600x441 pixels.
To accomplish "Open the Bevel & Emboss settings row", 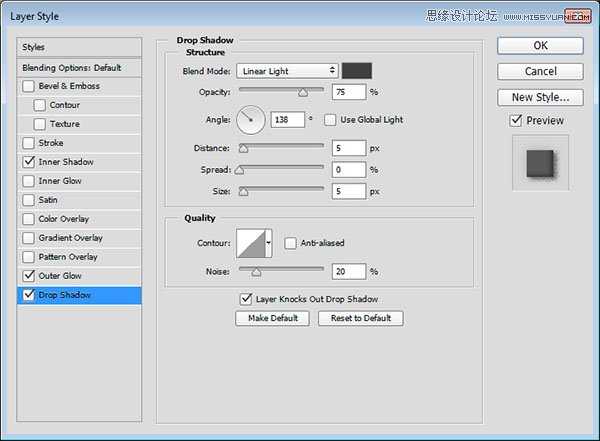I will (x=79, y=86).
